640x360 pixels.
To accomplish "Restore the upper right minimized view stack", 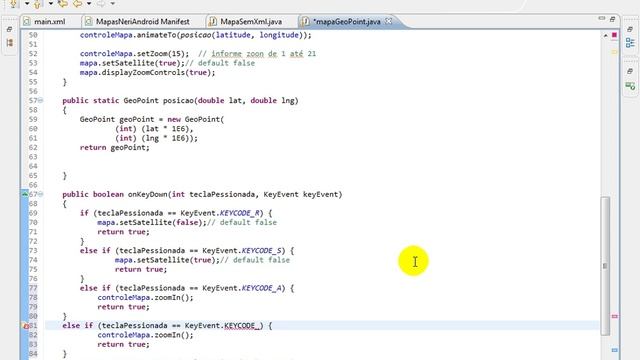I will (x=630, y=29).
